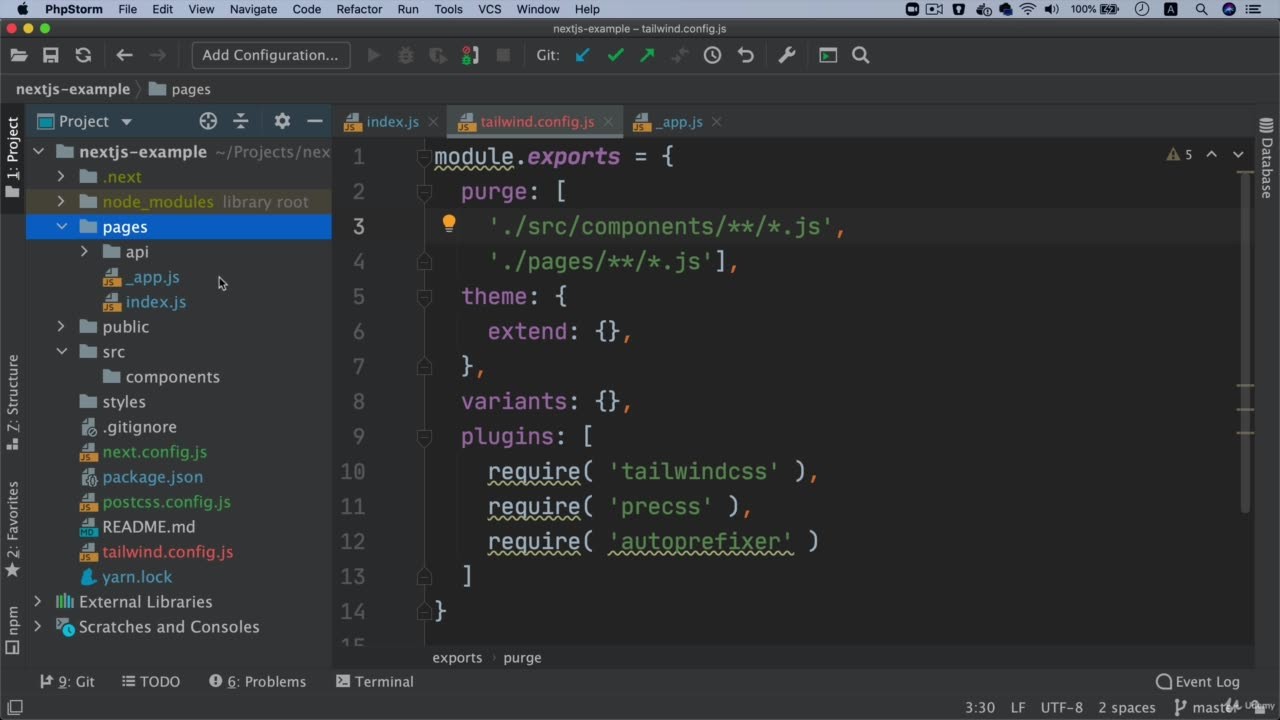The width and height of the screenshot is (1280, 720).
Task: Open the VCS menu
Action: point(489,9)
